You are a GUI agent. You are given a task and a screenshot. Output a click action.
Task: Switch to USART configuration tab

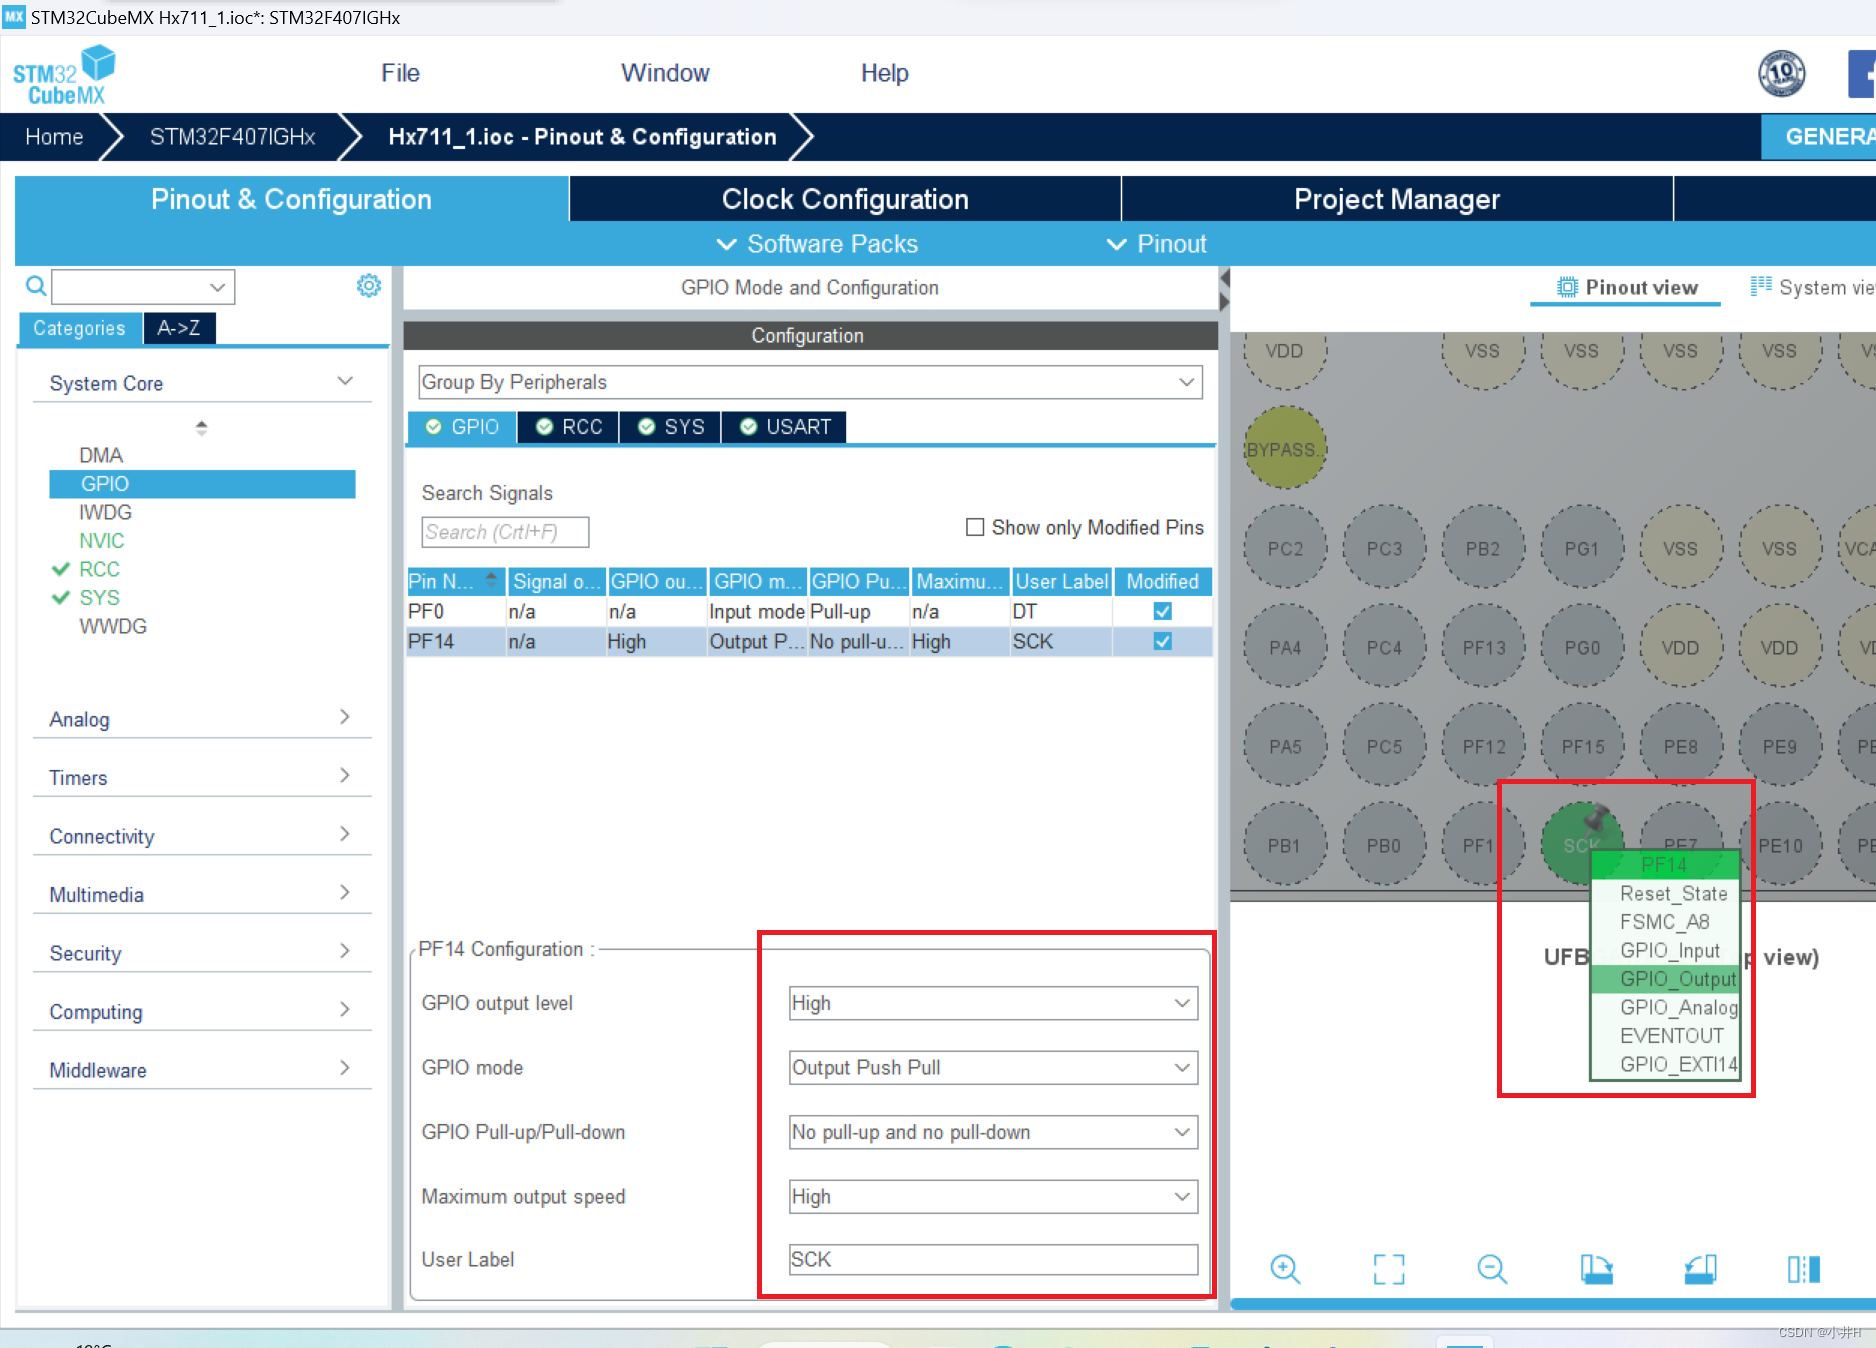pos(784,427)
